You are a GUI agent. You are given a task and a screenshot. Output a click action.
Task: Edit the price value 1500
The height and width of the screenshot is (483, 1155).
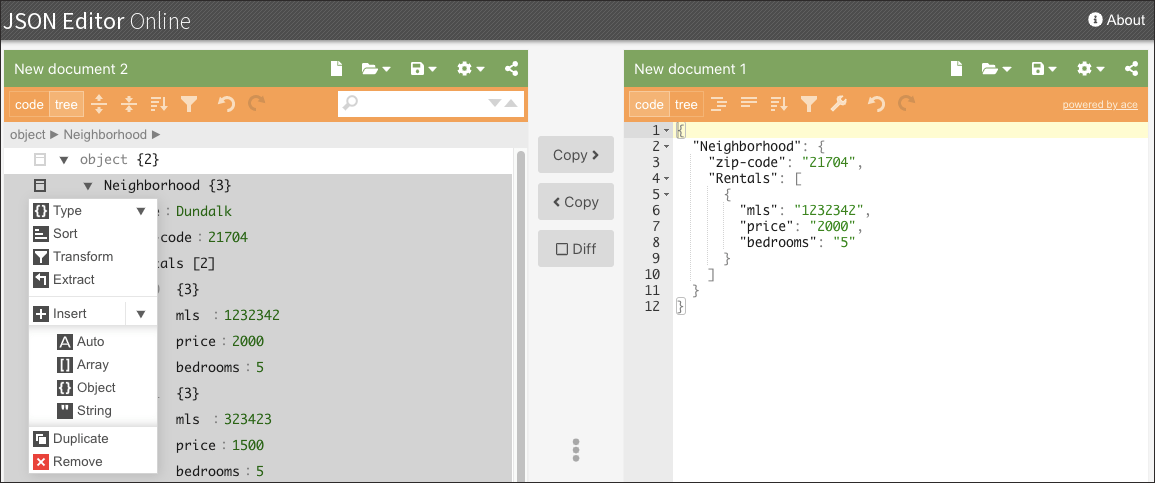coord(248,445)
